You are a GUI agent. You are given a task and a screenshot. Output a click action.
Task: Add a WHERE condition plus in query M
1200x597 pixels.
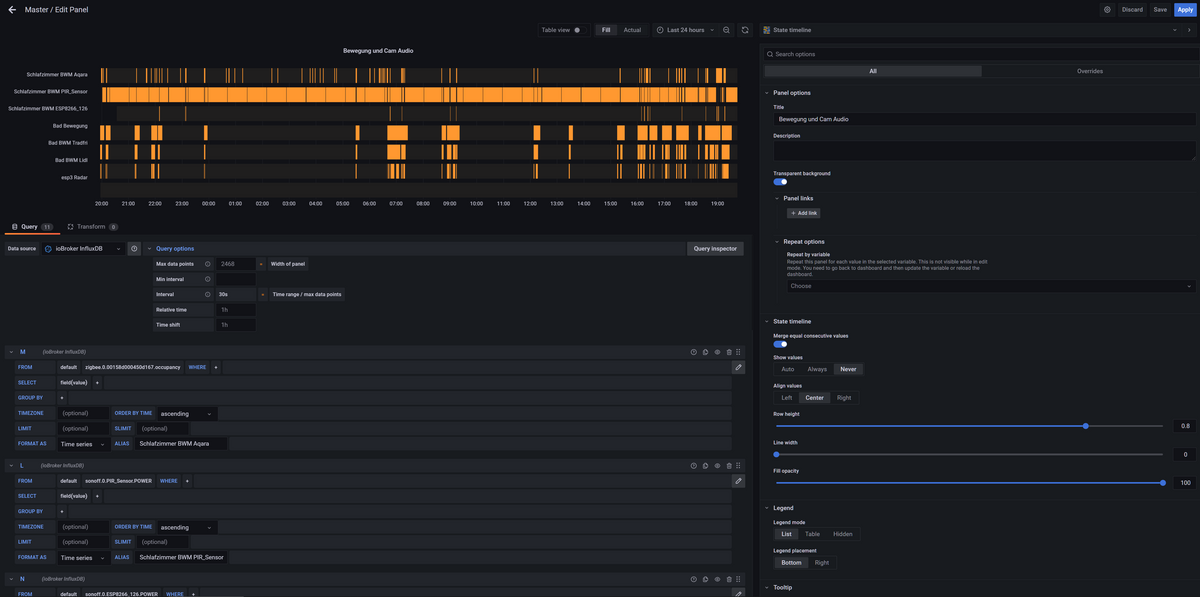point(215,367)
